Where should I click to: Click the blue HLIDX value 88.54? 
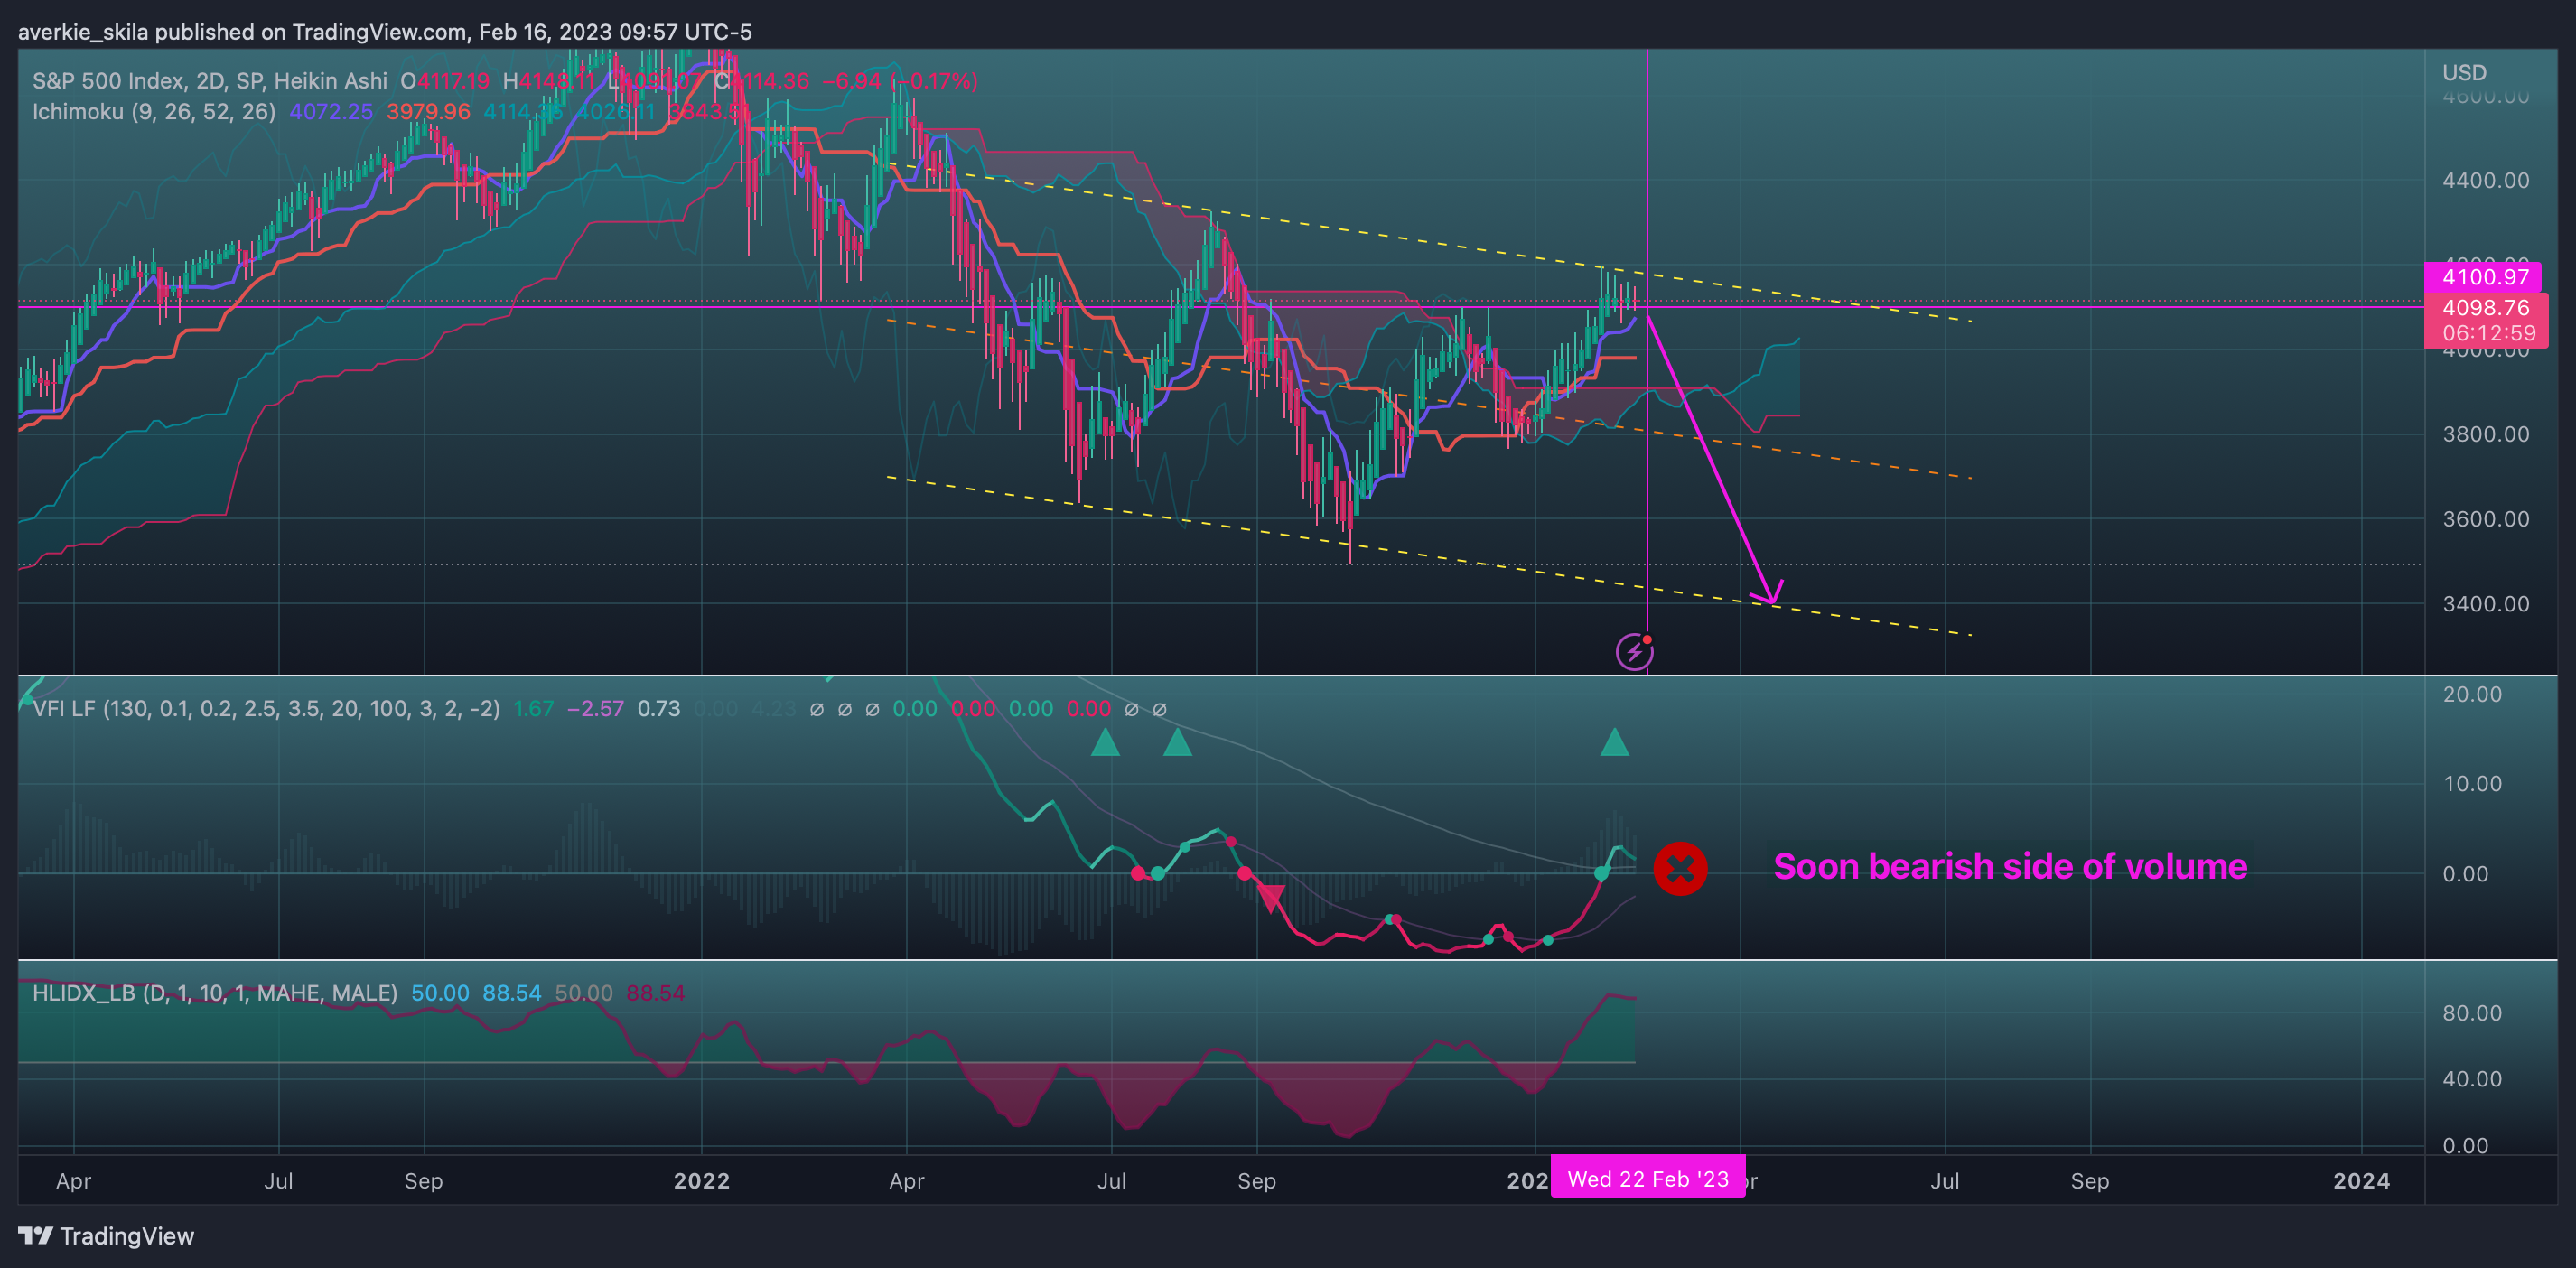pyautogui.click(x=512, y=993)
